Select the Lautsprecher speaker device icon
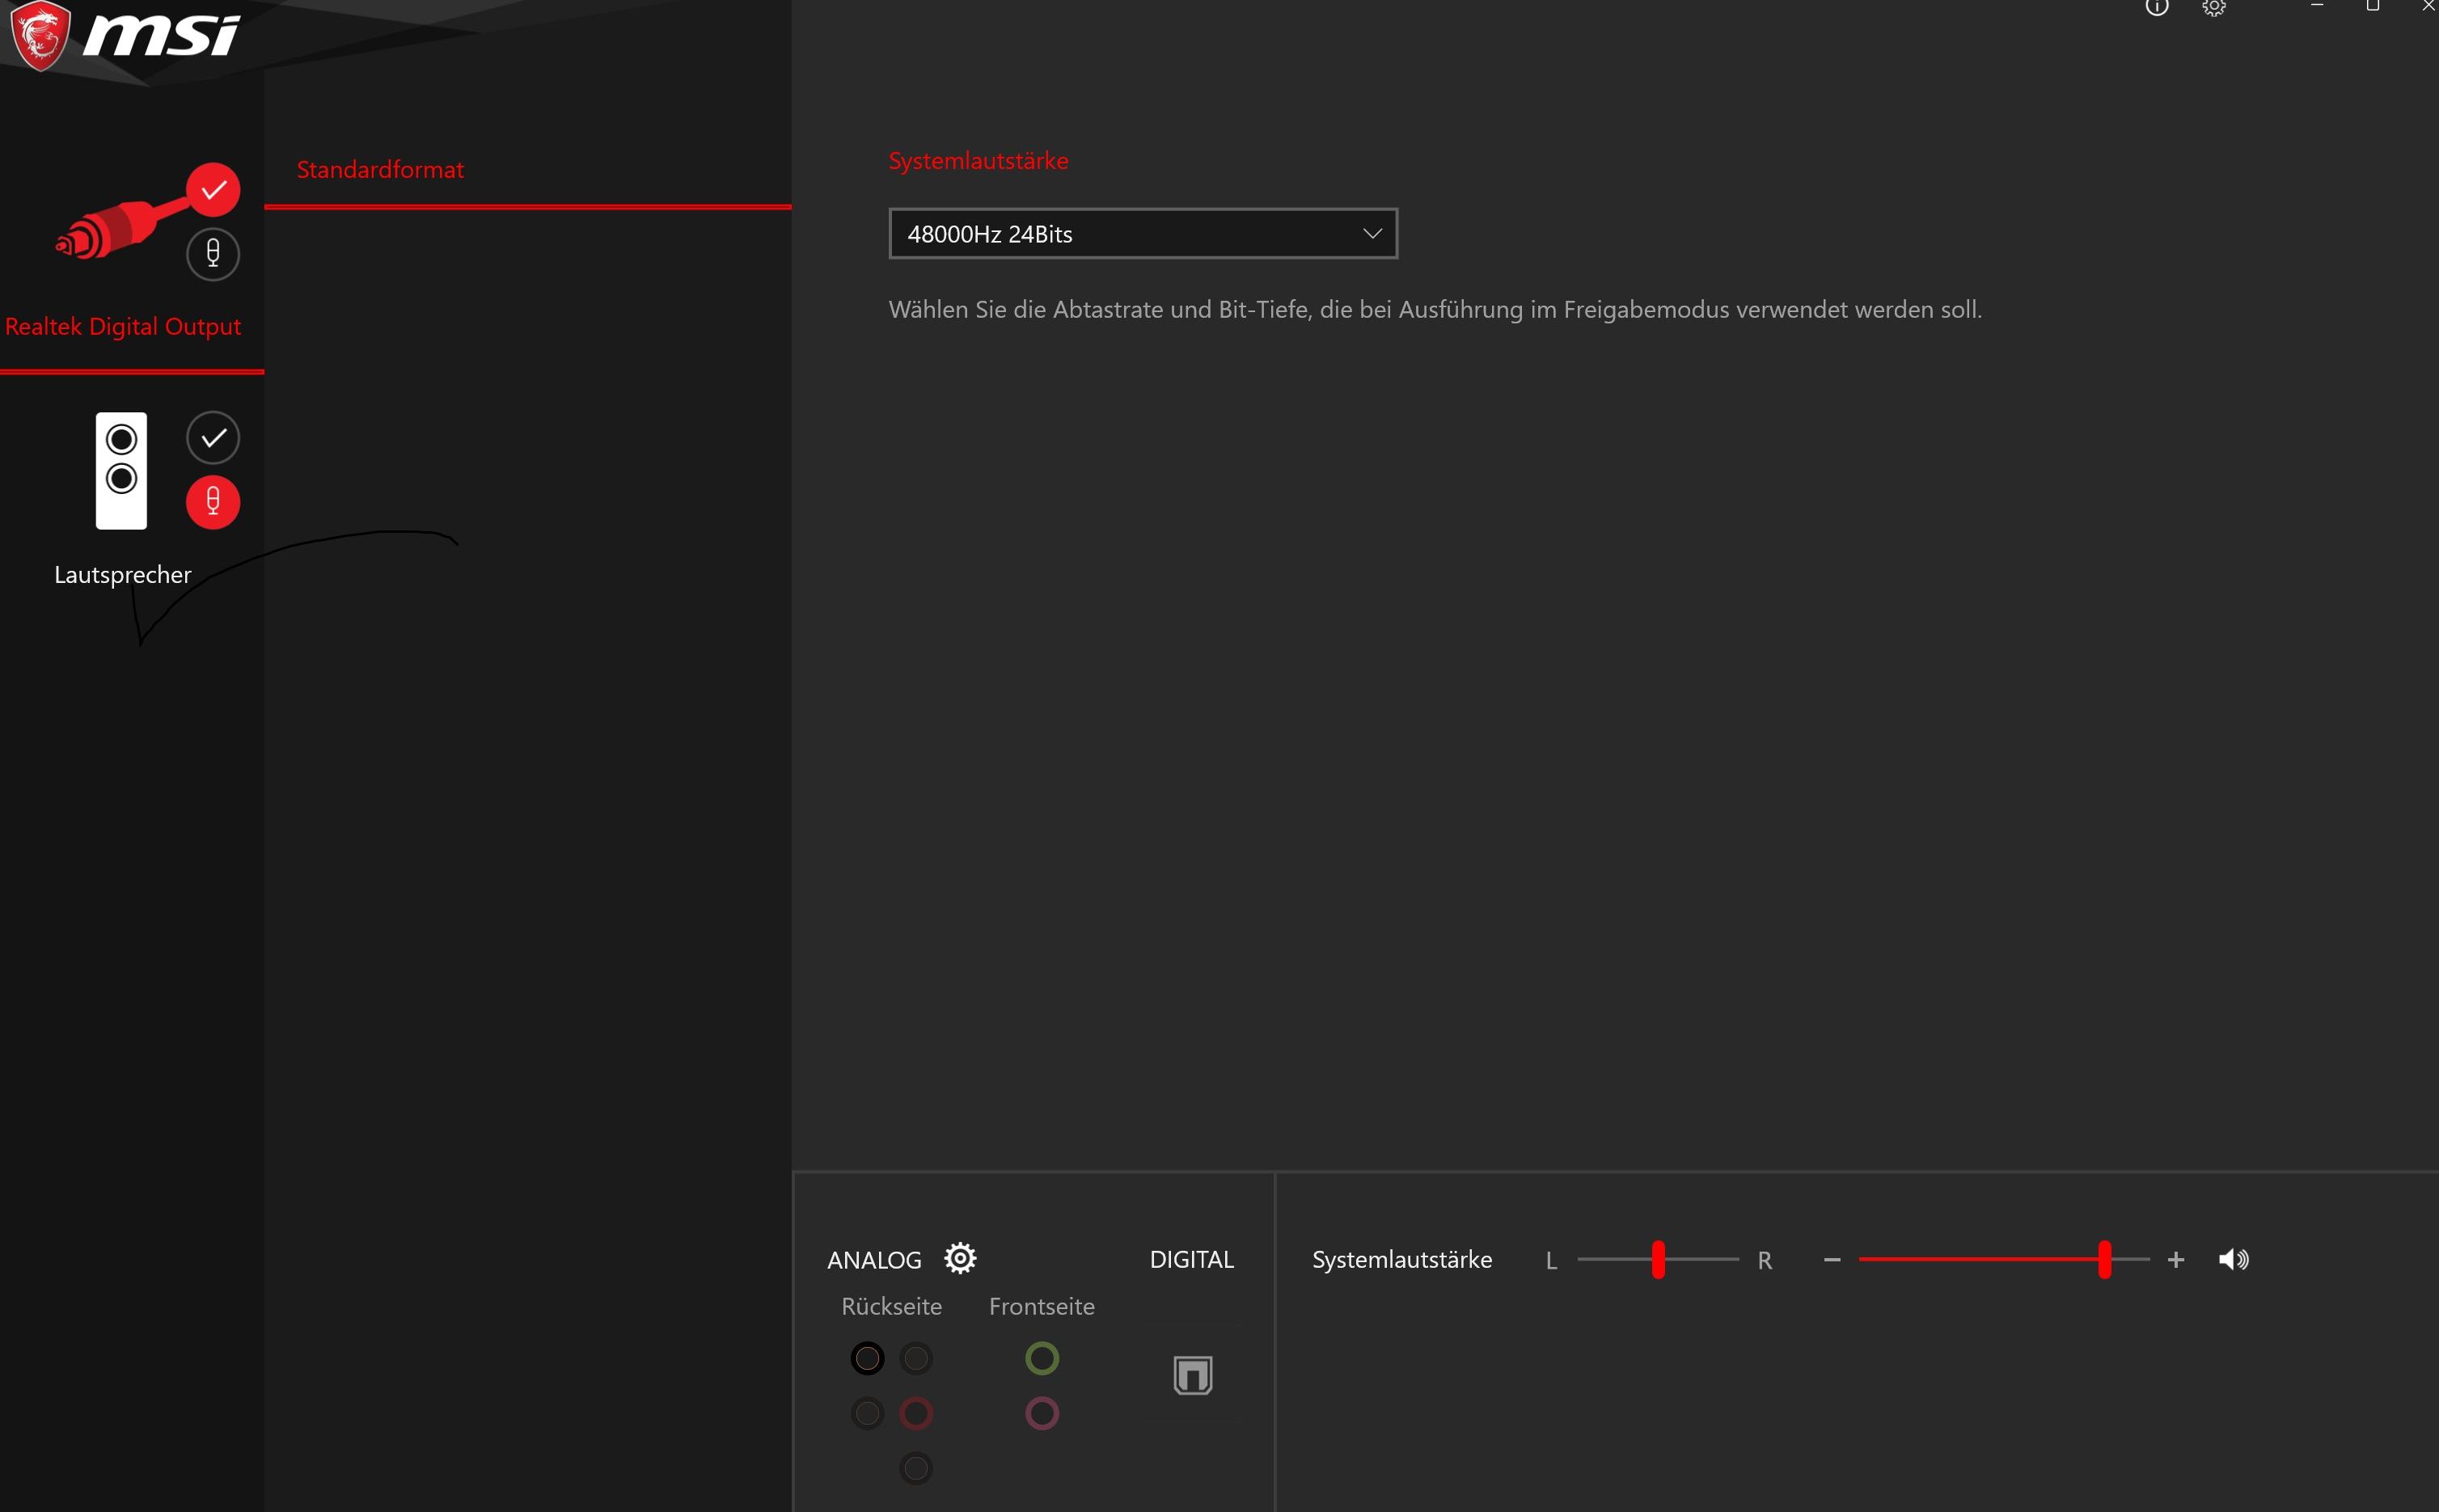 (121, 470)
